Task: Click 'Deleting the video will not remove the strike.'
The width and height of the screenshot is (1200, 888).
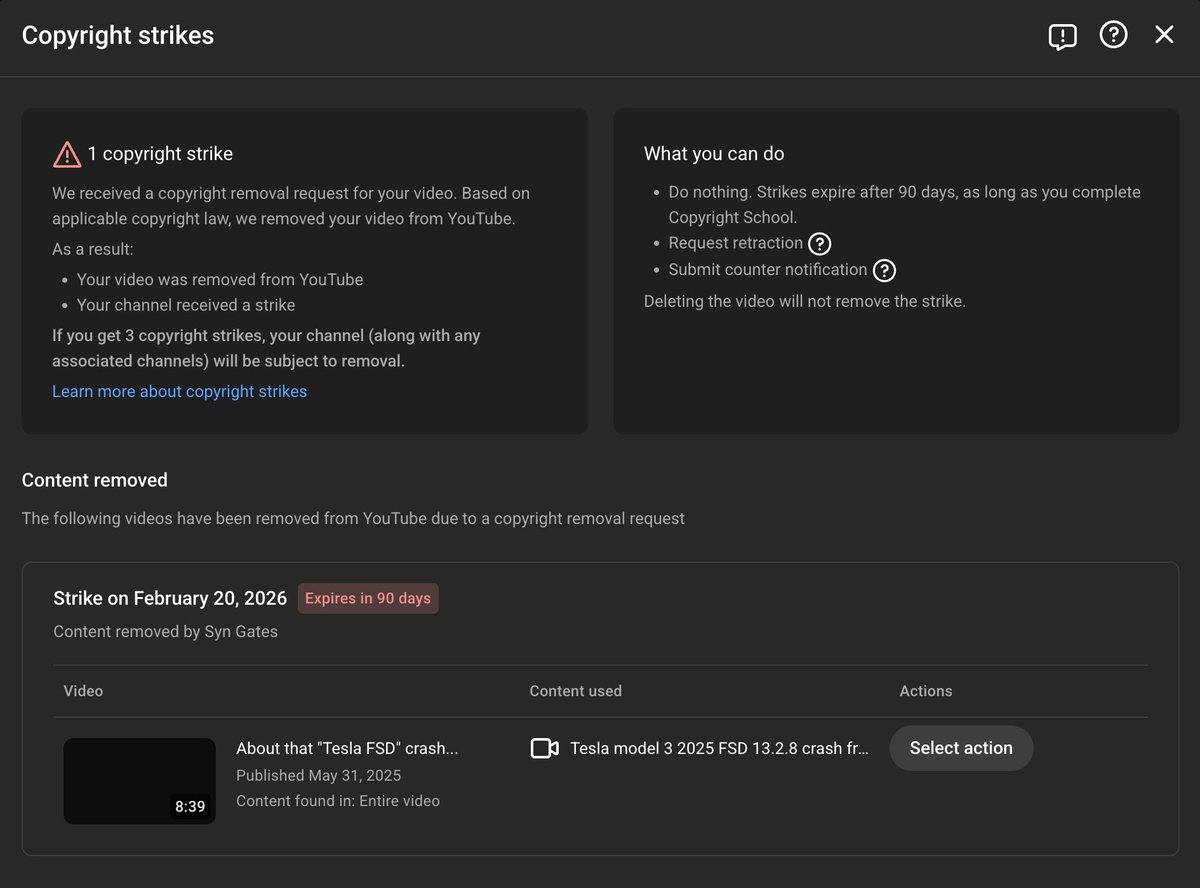Action: 805,301
